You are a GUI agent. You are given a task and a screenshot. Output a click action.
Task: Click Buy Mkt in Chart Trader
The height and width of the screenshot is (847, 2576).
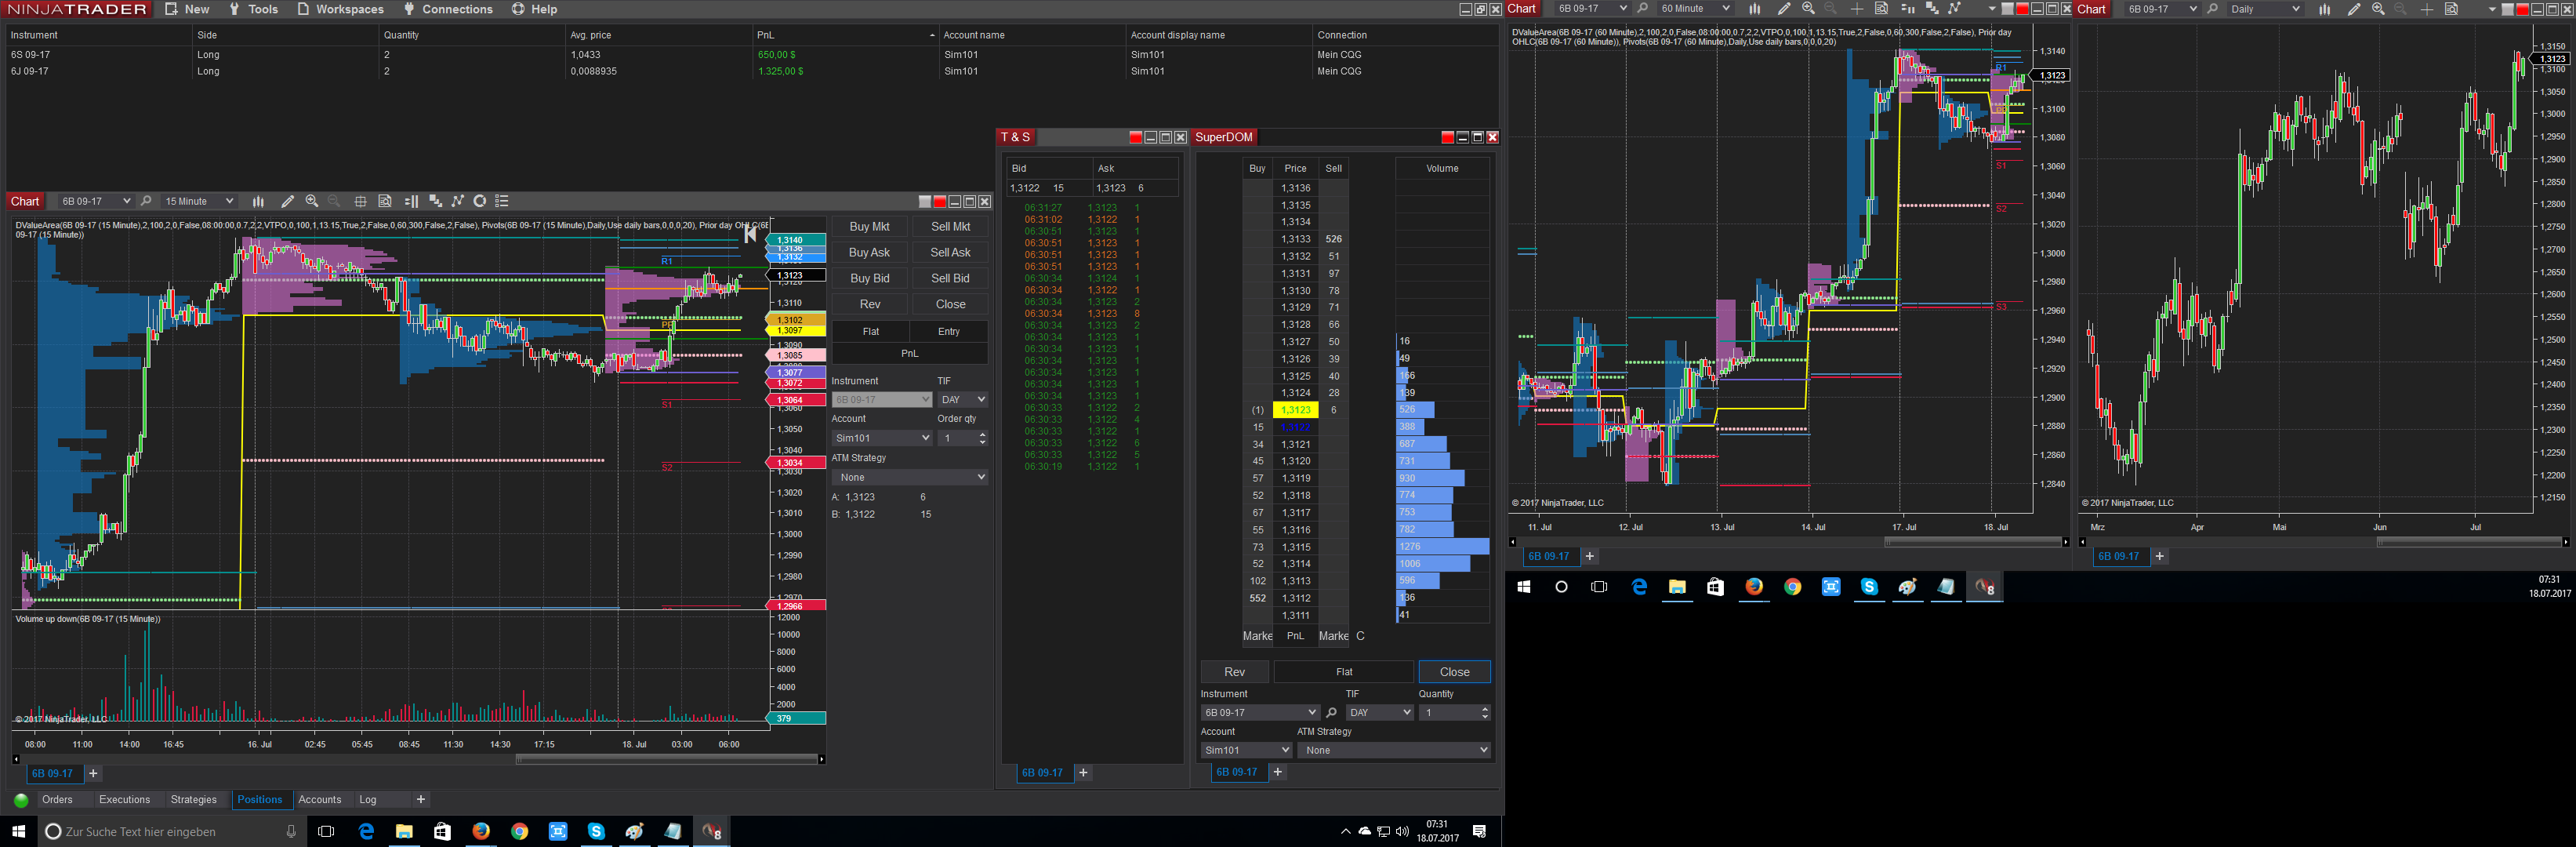click(869, 227)
